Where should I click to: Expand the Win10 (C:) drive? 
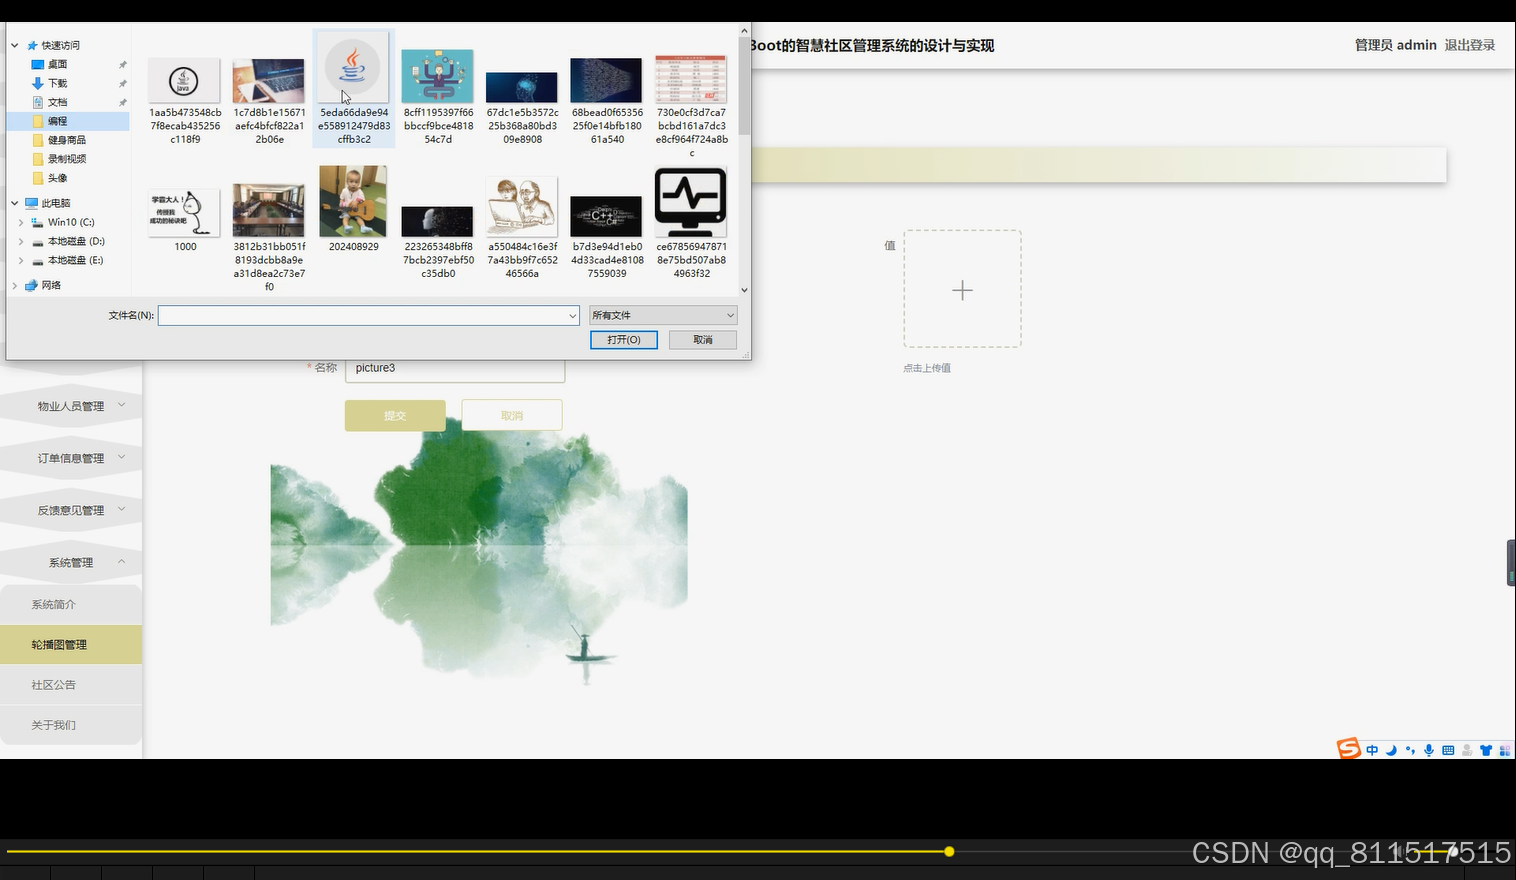20,221
